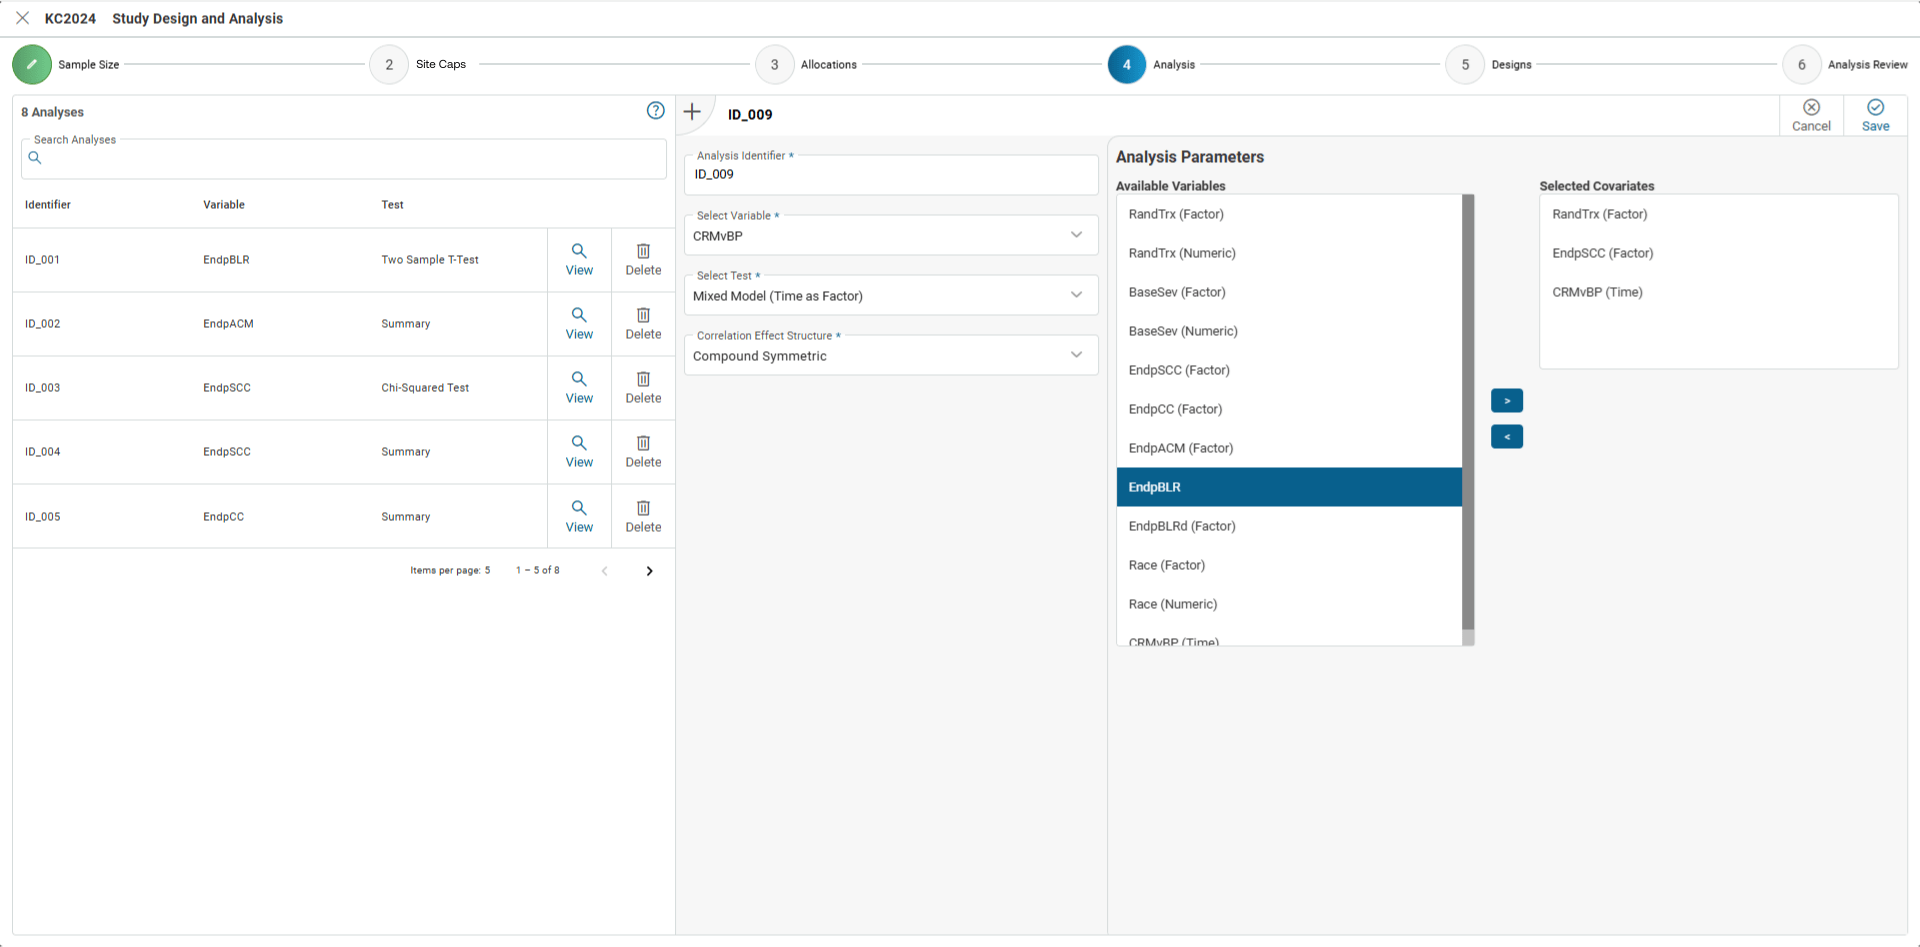Select EndpSCC (Factor) in Available Variables
Screen dimensions: 1920x947
1289,370
